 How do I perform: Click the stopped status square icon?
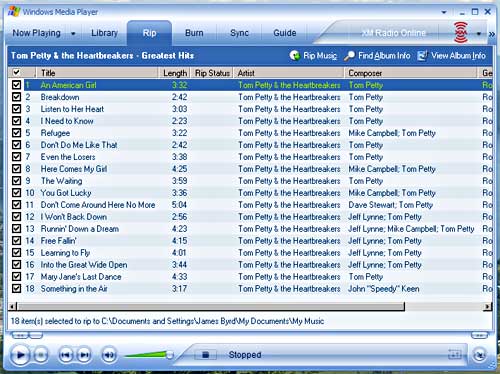click(205, 355)
